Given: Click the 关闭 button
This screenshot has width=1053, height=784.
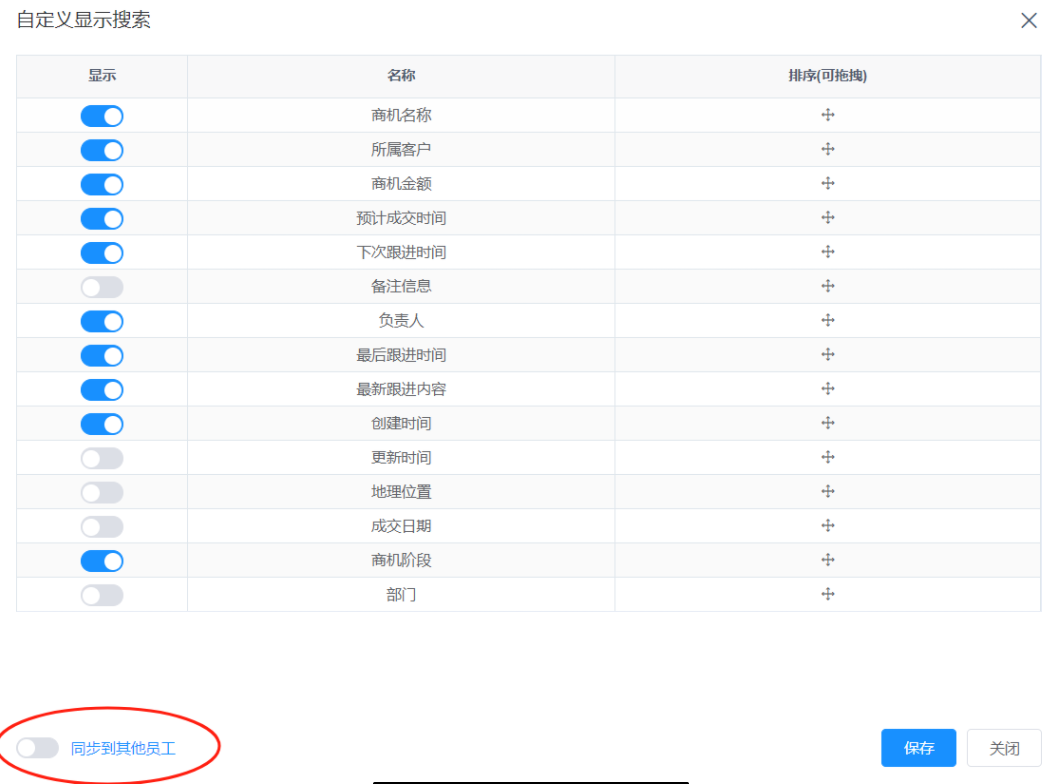Looking at the screenshot, I should 1003,747.
